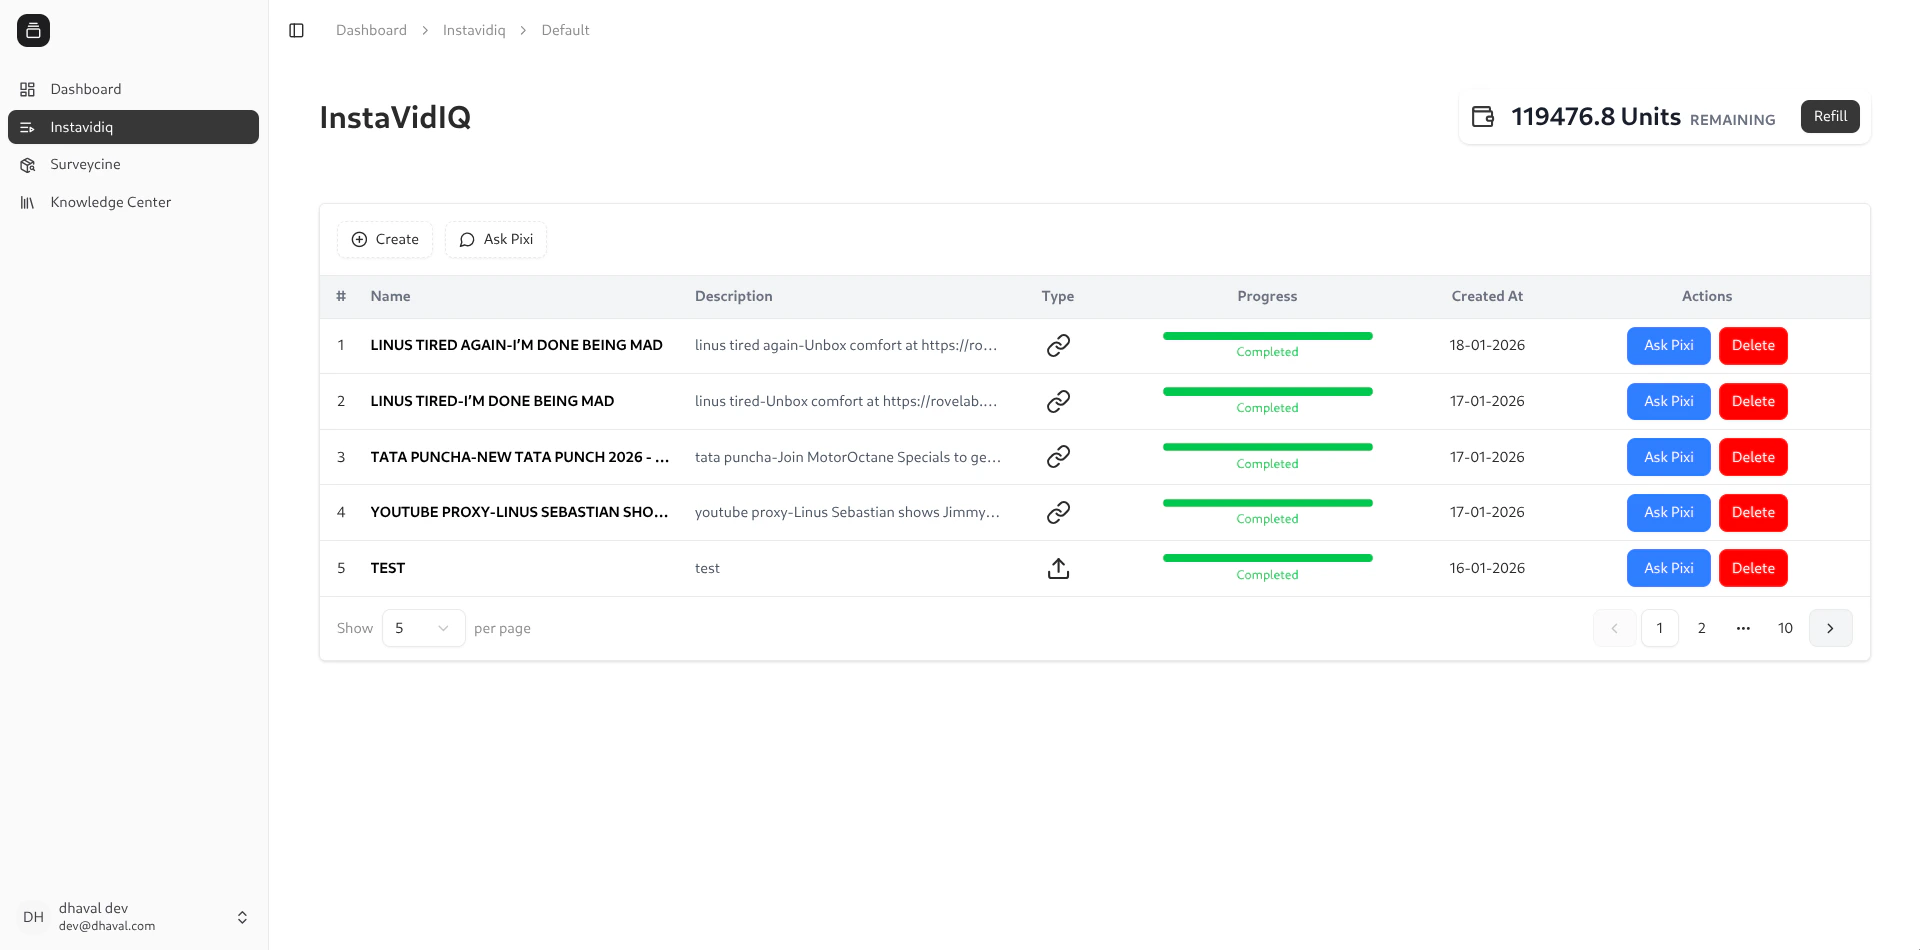
Task: Click the app logo in the sidebar
Action: pyautogui.click(x=33, y=30)
